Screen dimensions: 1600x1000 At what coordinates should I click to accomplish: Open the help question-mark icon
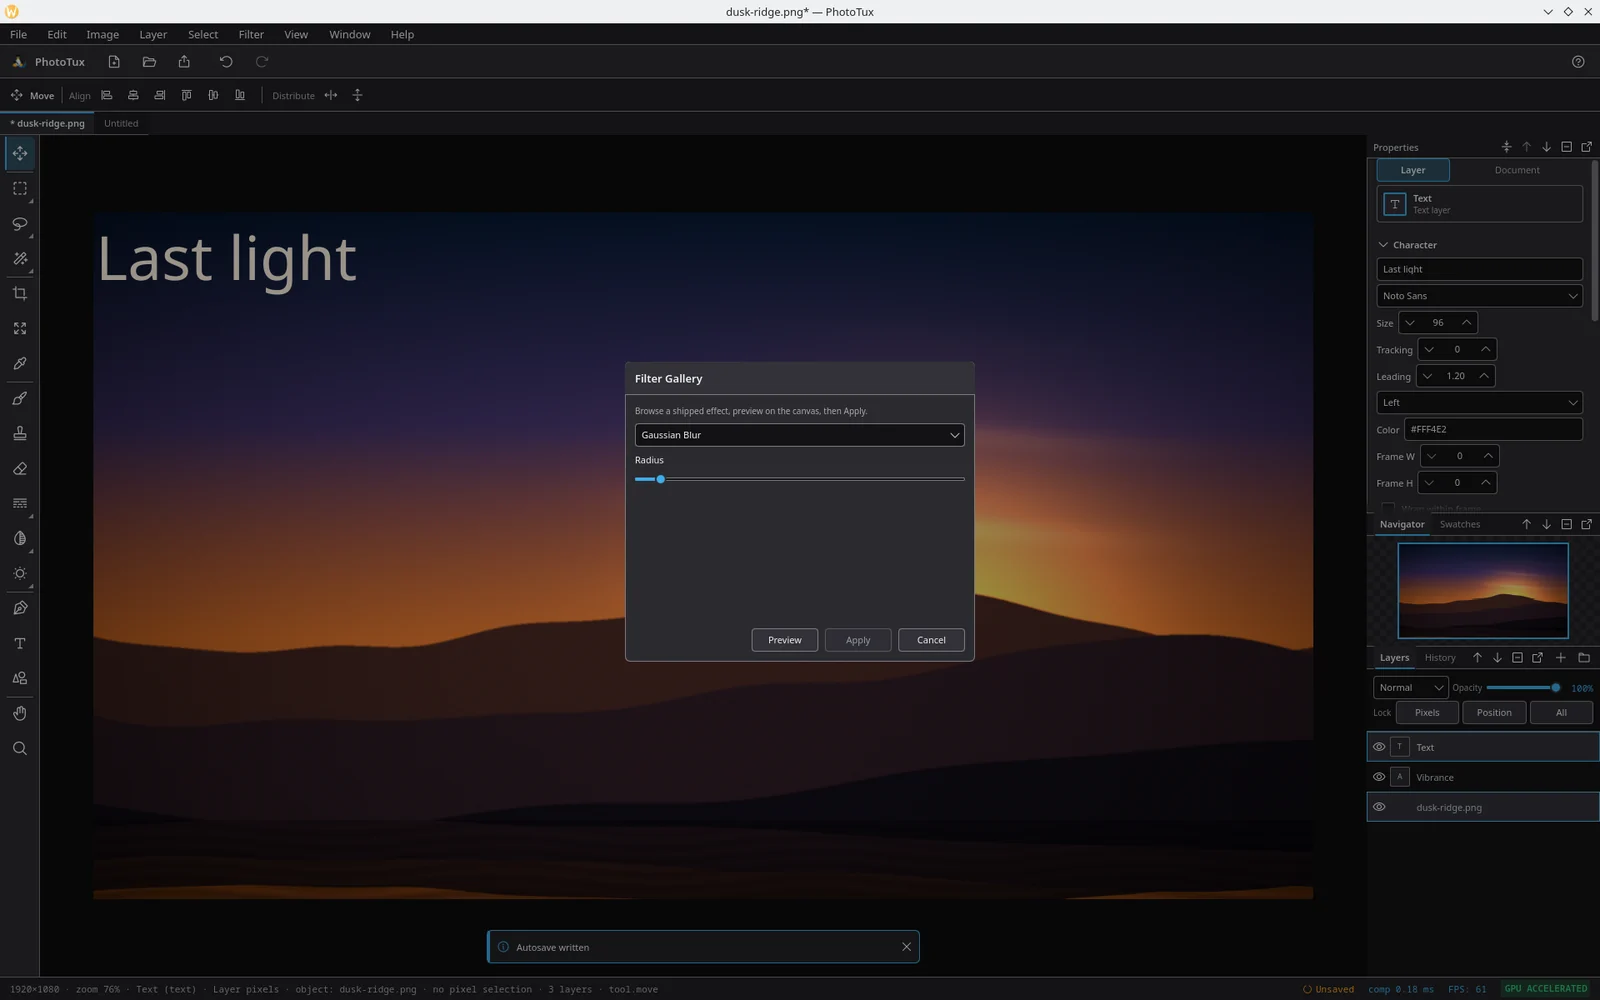(x=1578, y=62)
